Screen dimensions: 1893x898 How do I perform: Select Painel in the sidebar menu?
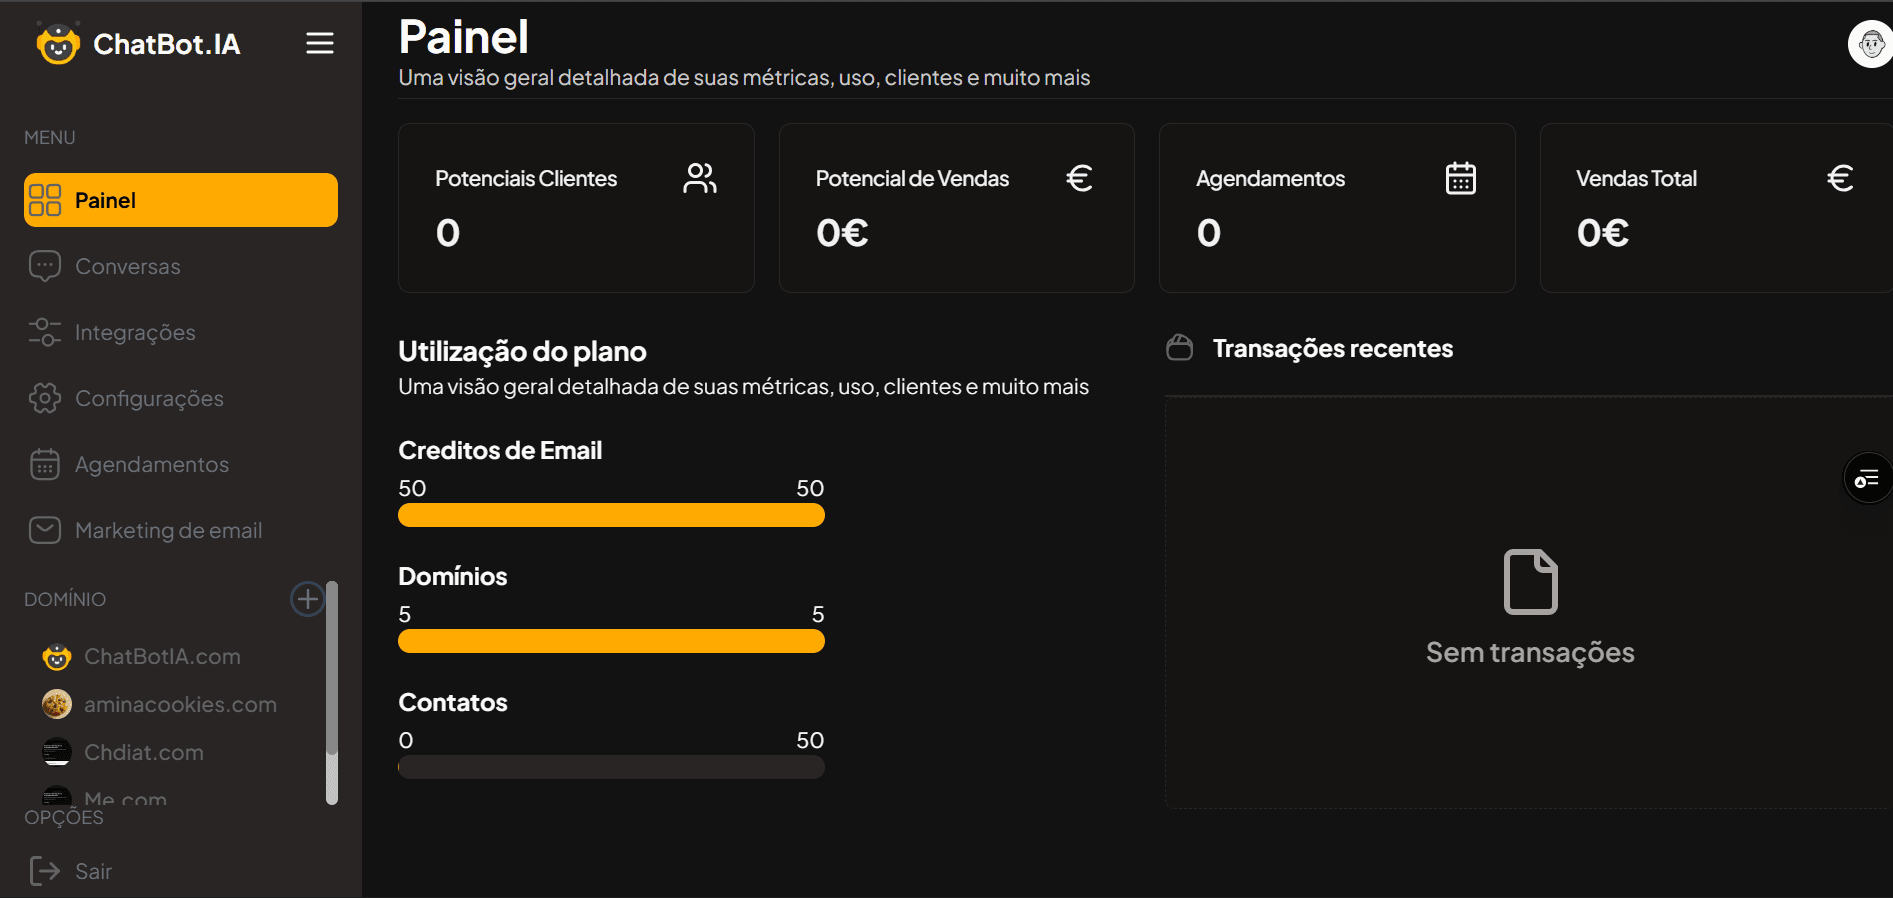coord(181,200)
